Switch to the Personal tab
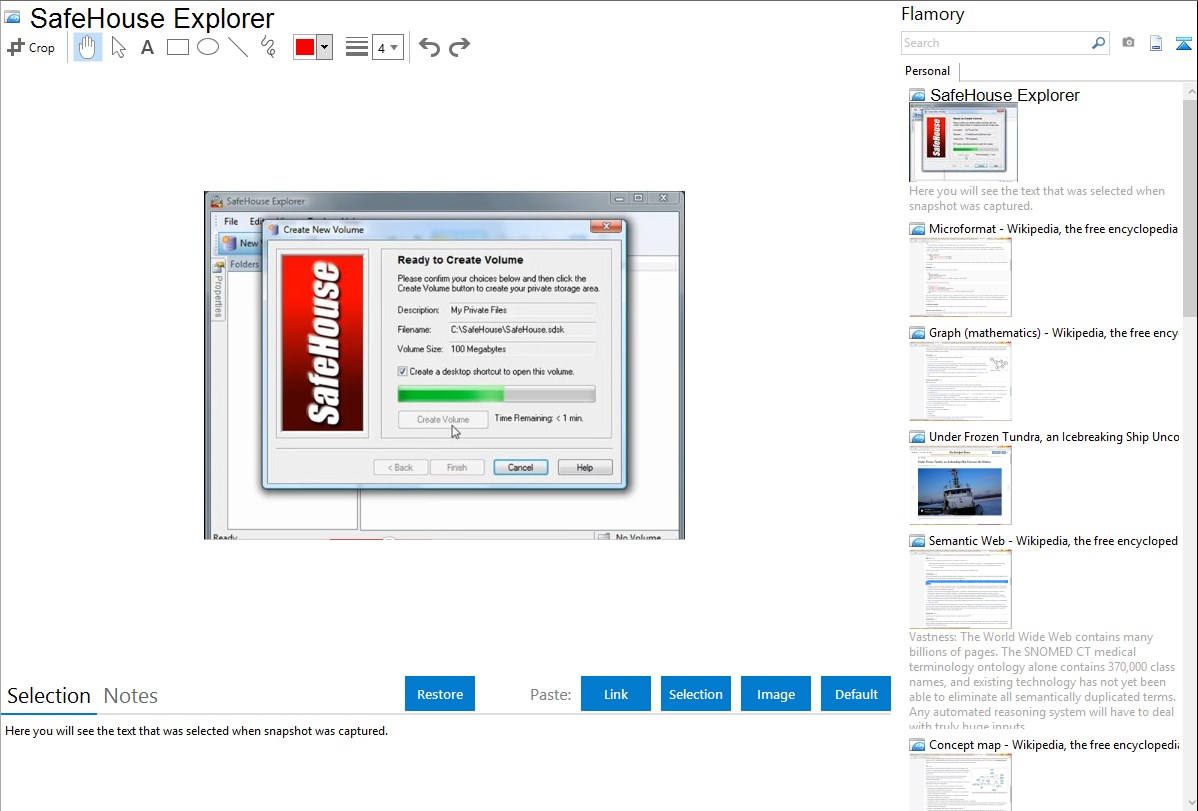Image resolution: width=1198 pixels, height=811 pixels. [x=928, y=71]
